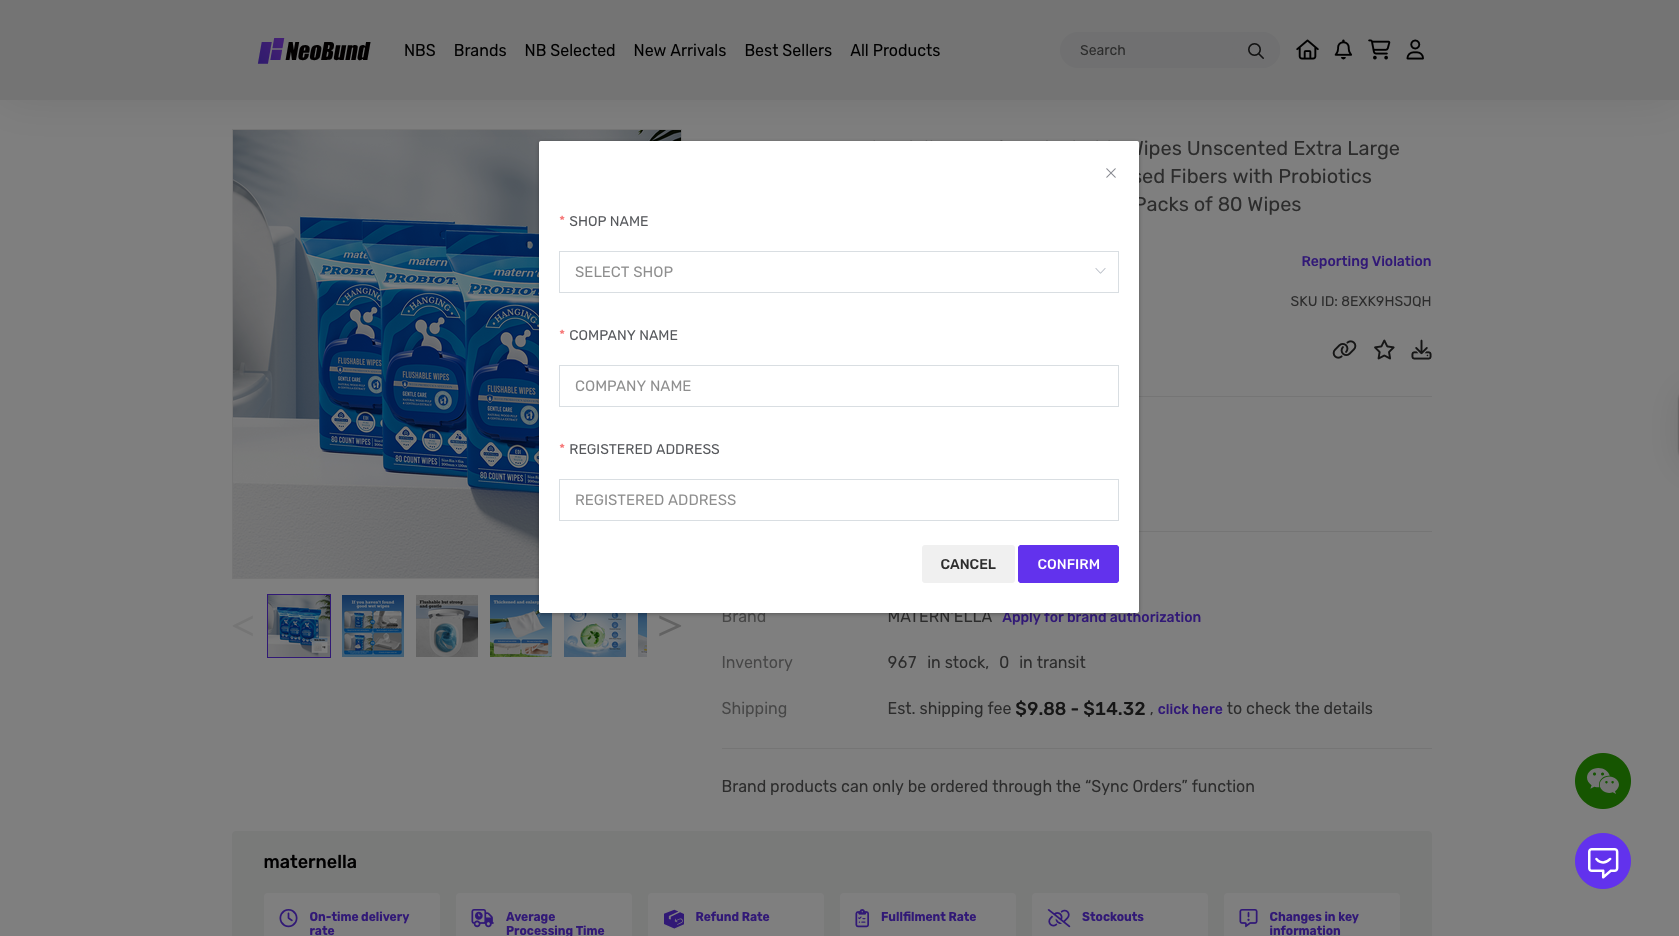Click On-time delivery rate clock icon

click(x=288, y=918)
